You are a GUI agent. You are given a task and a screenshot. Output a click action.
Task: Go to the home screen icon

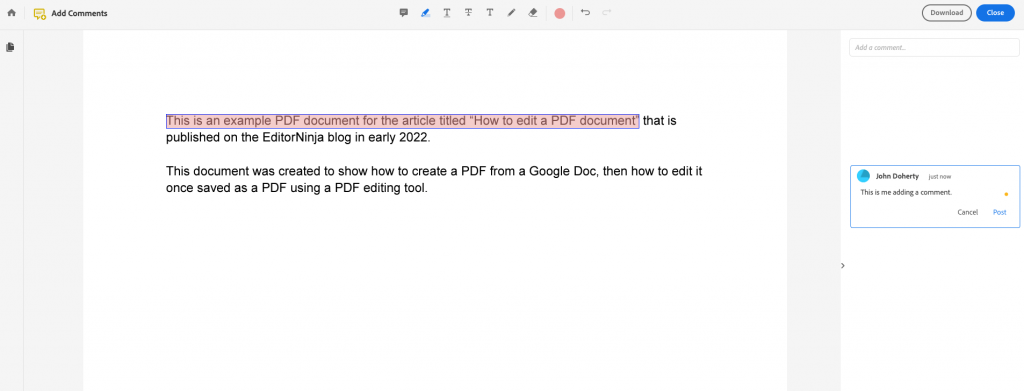[x=11, y=12]
